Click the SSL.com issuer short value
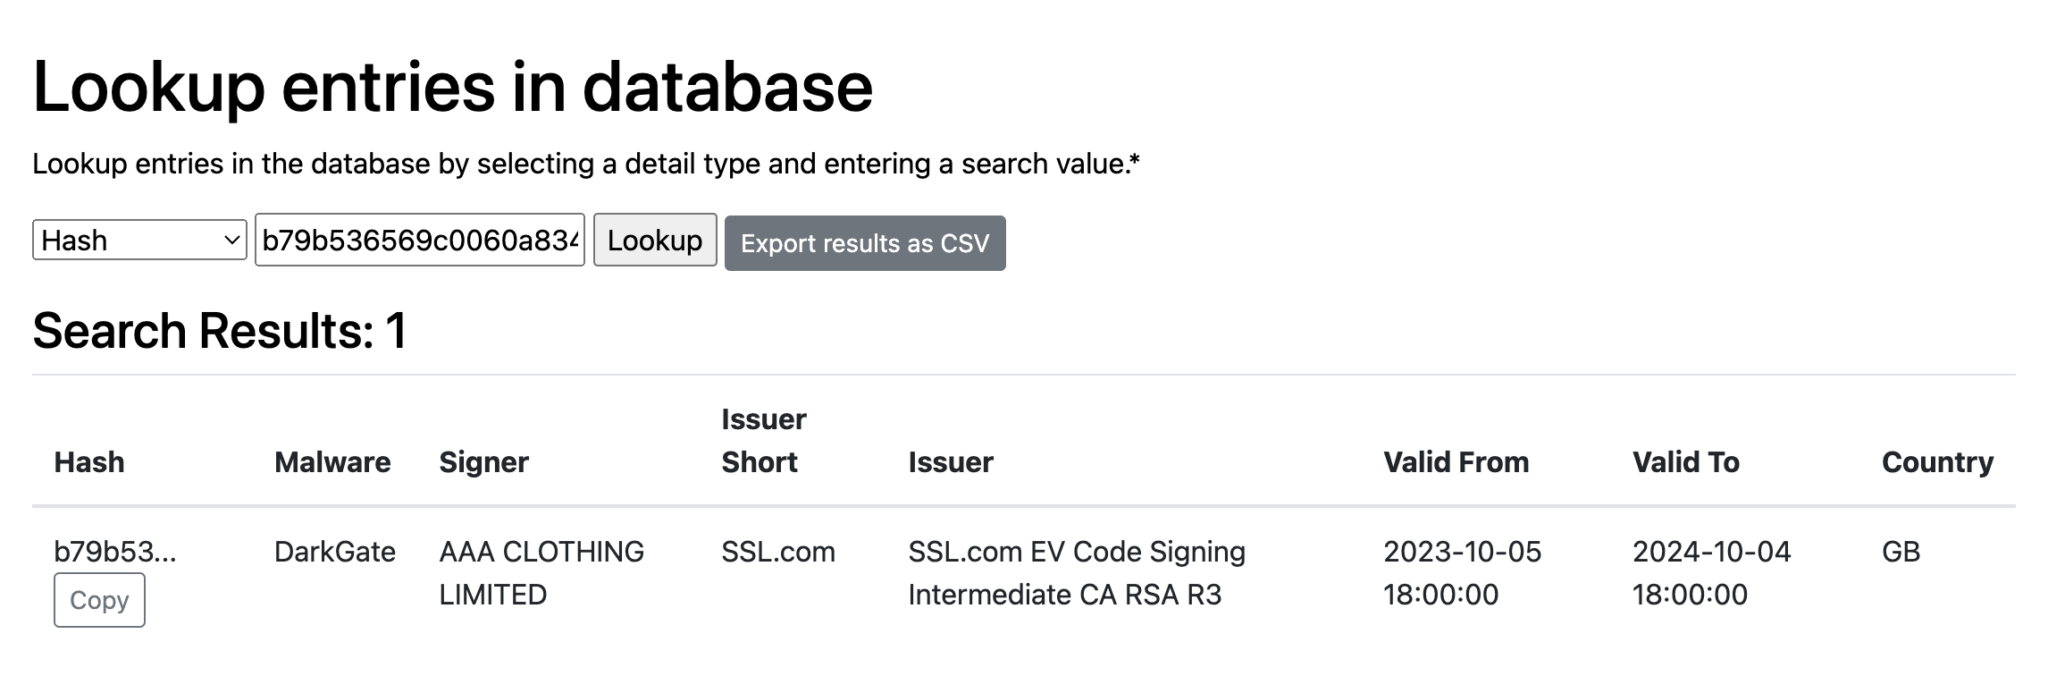This screenshot has height=676, width=2048. 777,551
